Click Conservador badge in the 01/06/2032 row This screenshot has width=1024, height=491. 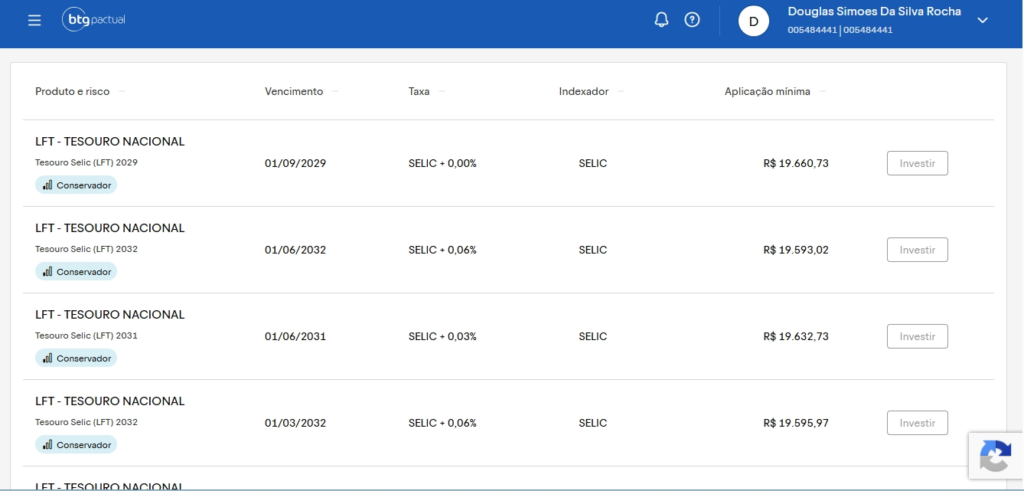click(76, 272)
